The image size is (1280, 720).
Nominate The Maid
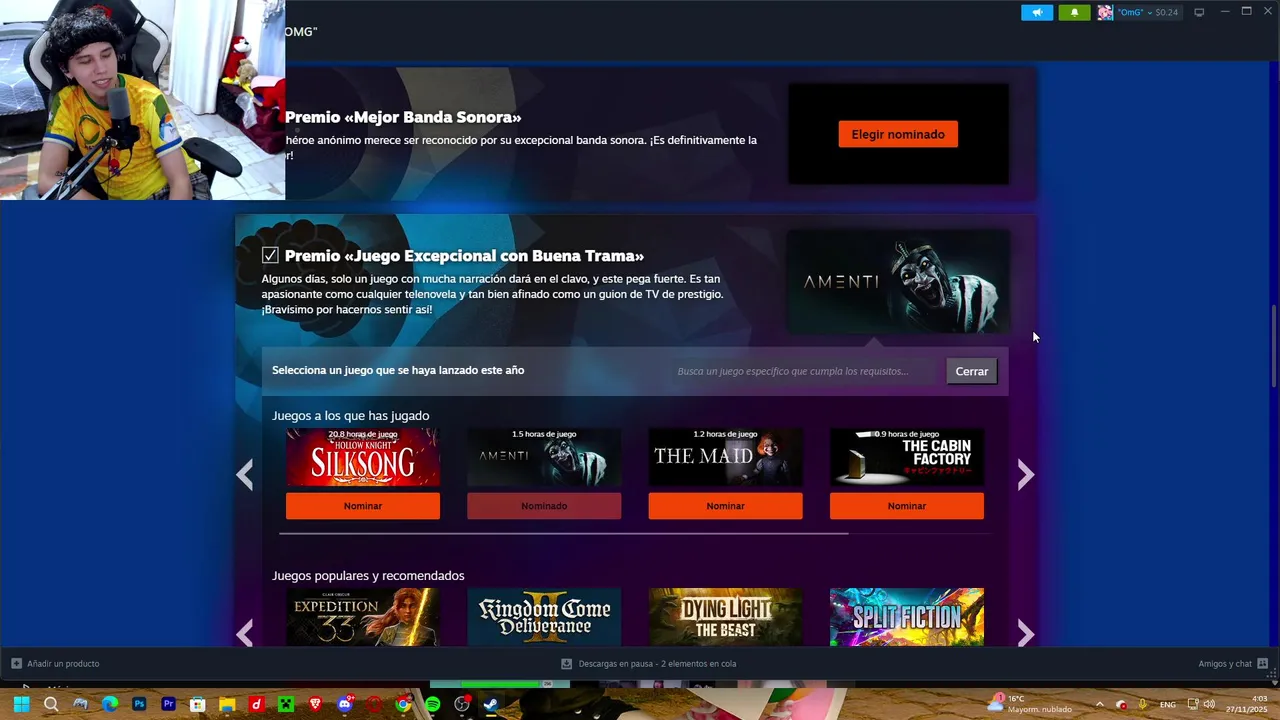click(x=725, y=506)
